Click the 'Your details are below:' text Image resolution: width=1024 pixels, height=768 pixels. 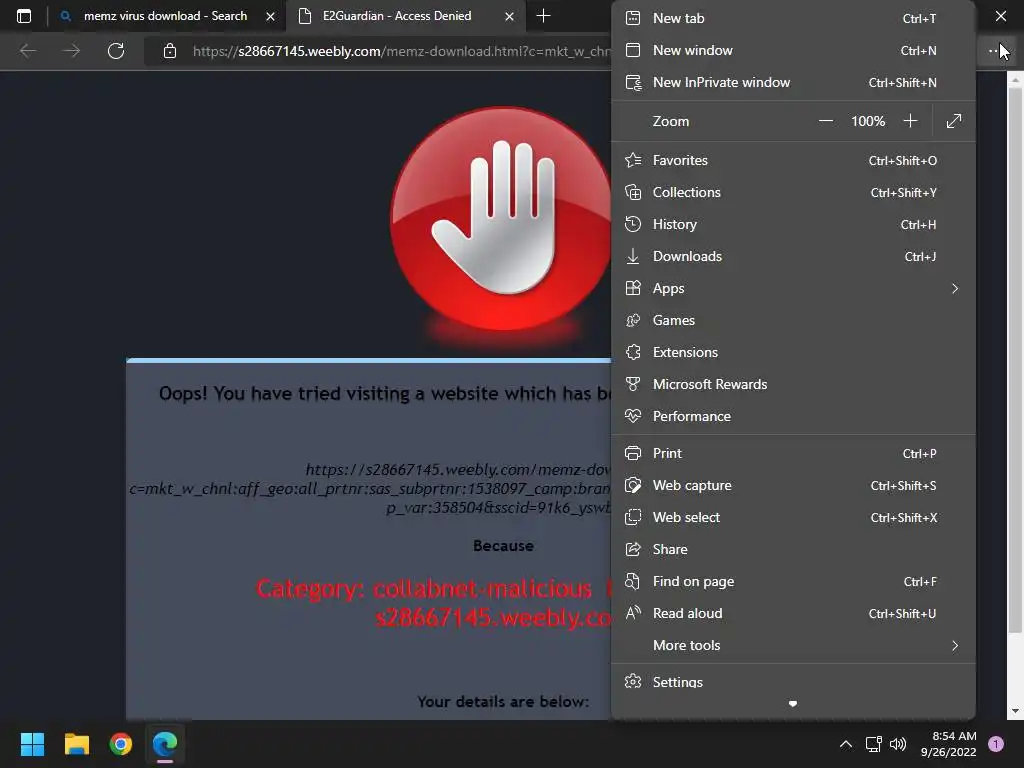(503, 701)
